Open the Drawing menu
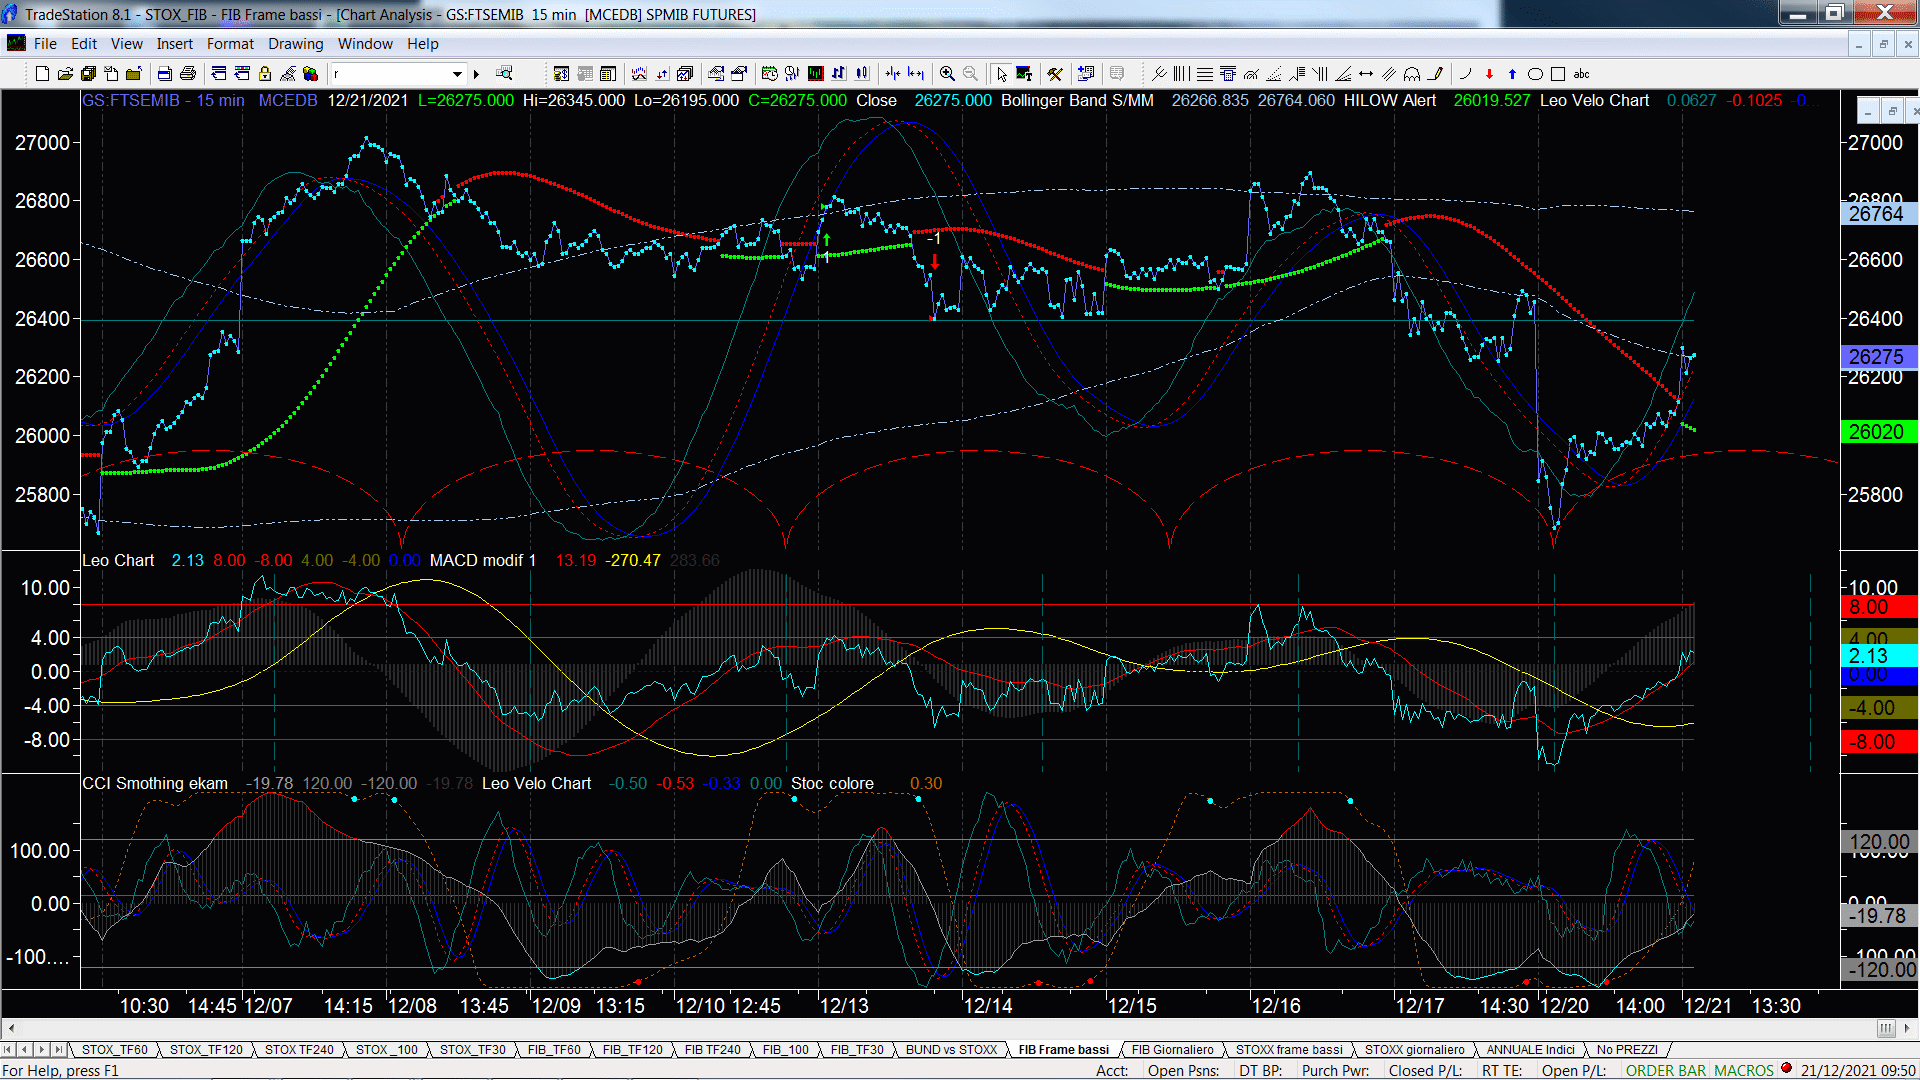The height and width of the screenshot is (1080, 1920). 295,44
